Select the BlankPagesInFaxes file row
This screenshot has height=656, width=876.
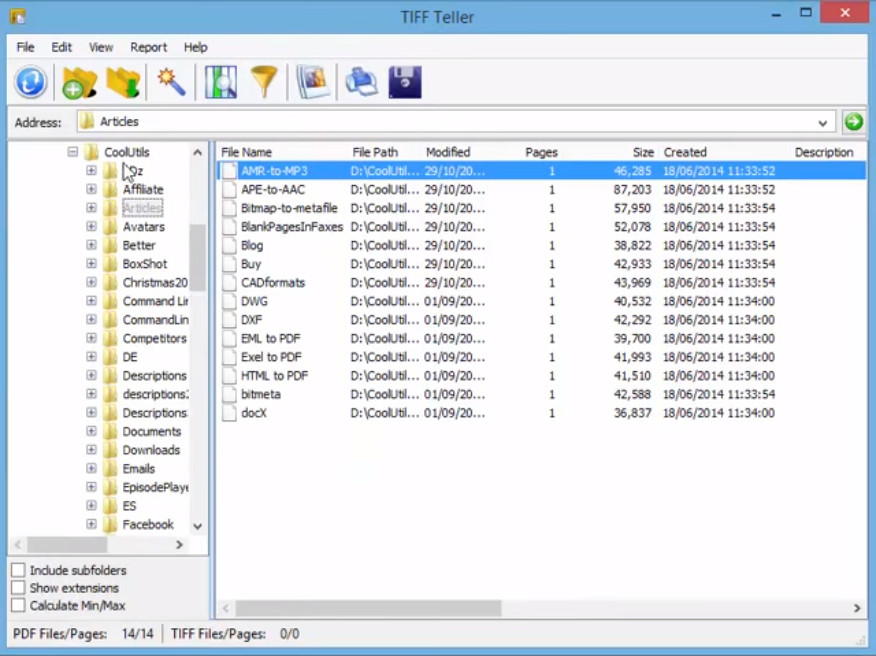[x=541, y=227]
